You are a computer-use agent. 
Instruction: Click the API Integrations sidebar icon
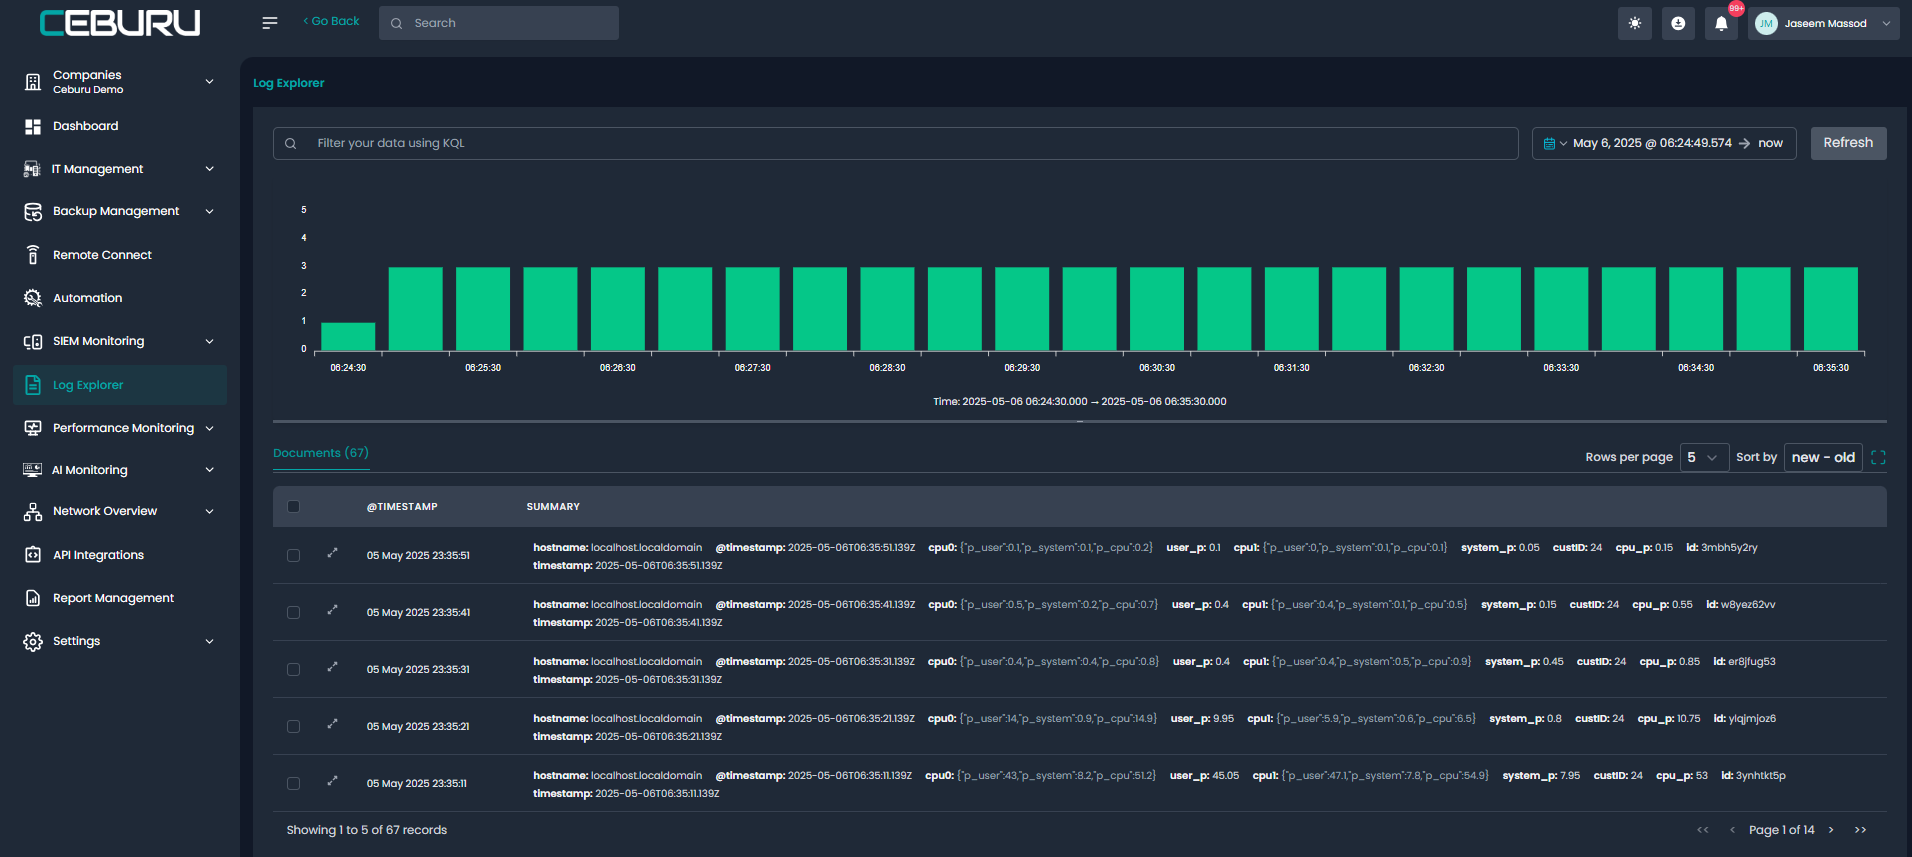coord(33,555)
